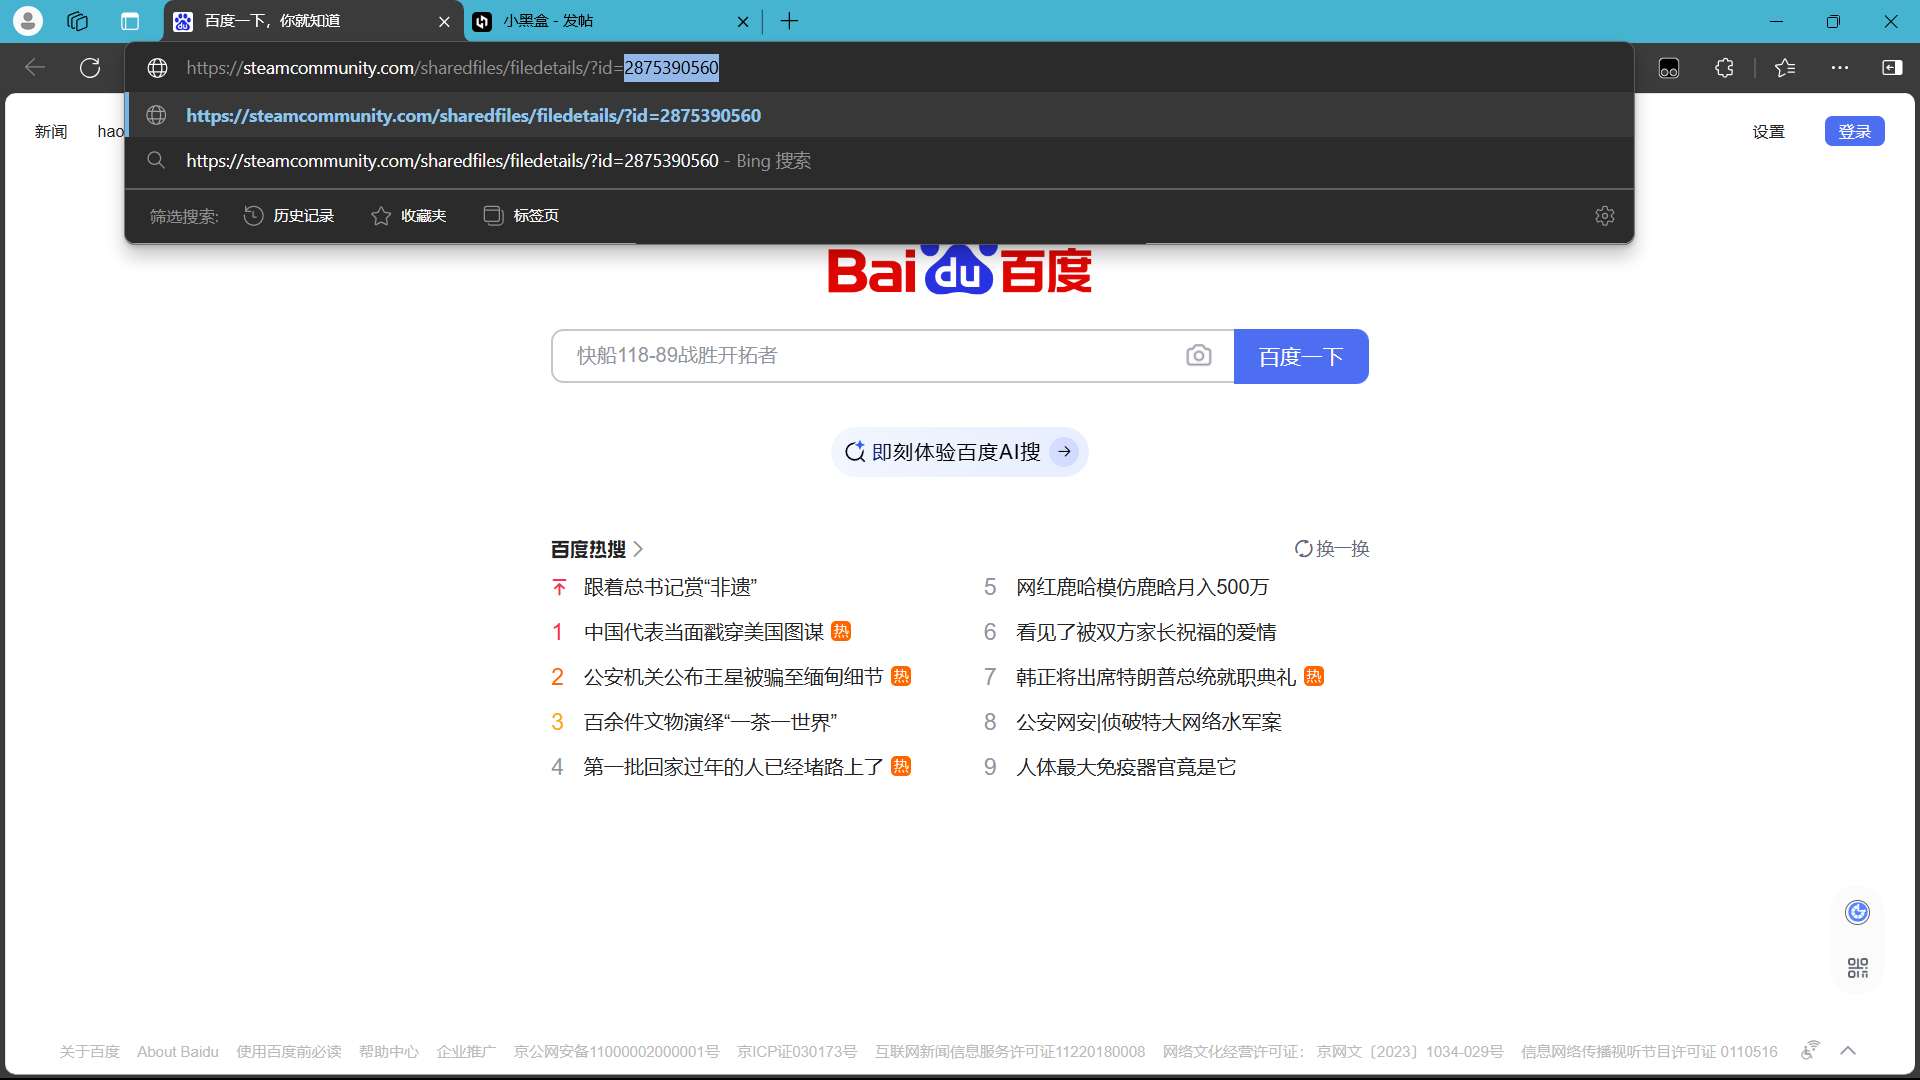Open the 新闻 link
1920x1080 pixels.
point(51,132)
